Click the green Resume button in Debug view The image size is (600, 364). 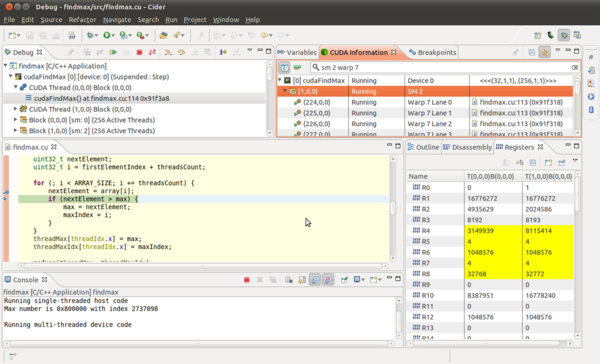pyautogui.click(x=113, y=52)
